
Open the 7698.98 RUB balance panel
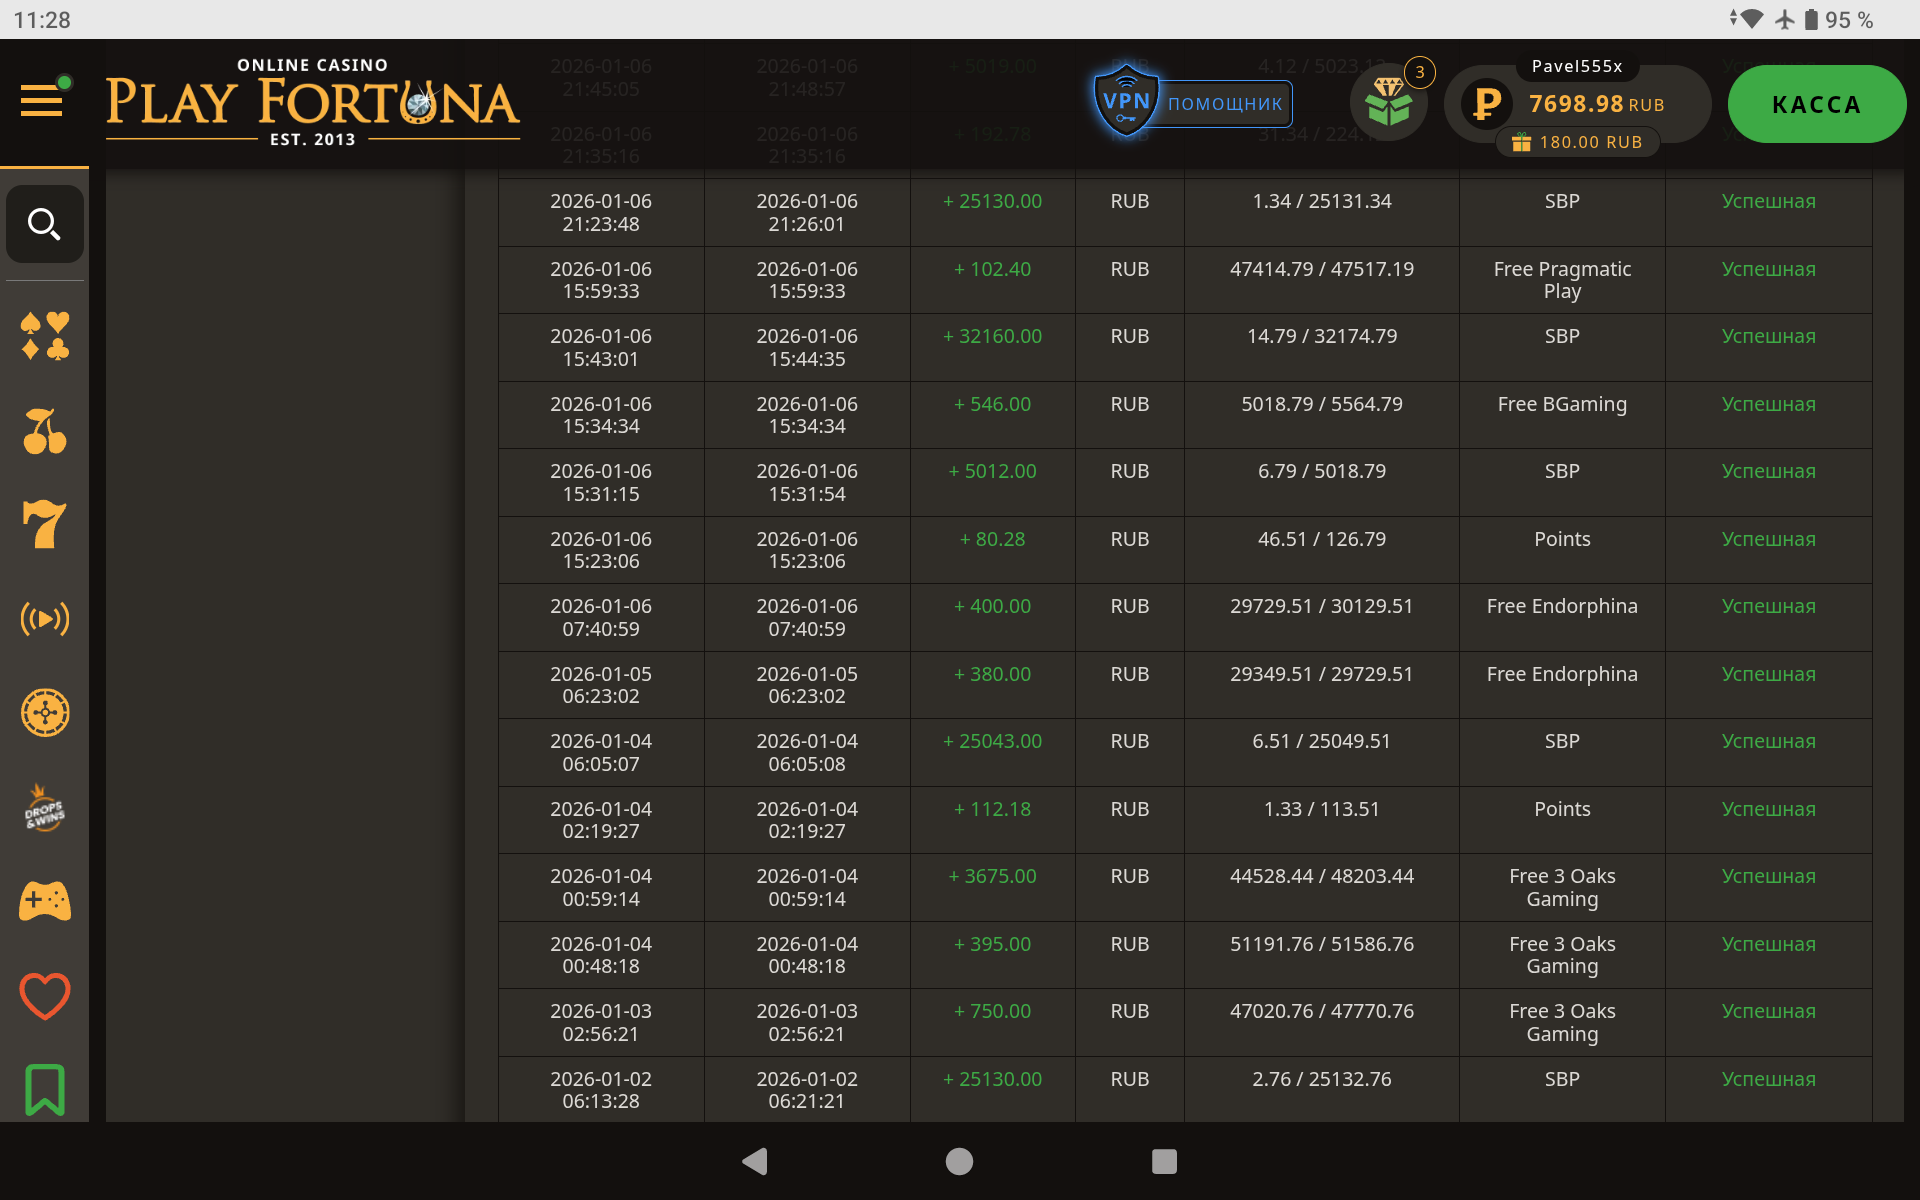tap(1576, 103)
